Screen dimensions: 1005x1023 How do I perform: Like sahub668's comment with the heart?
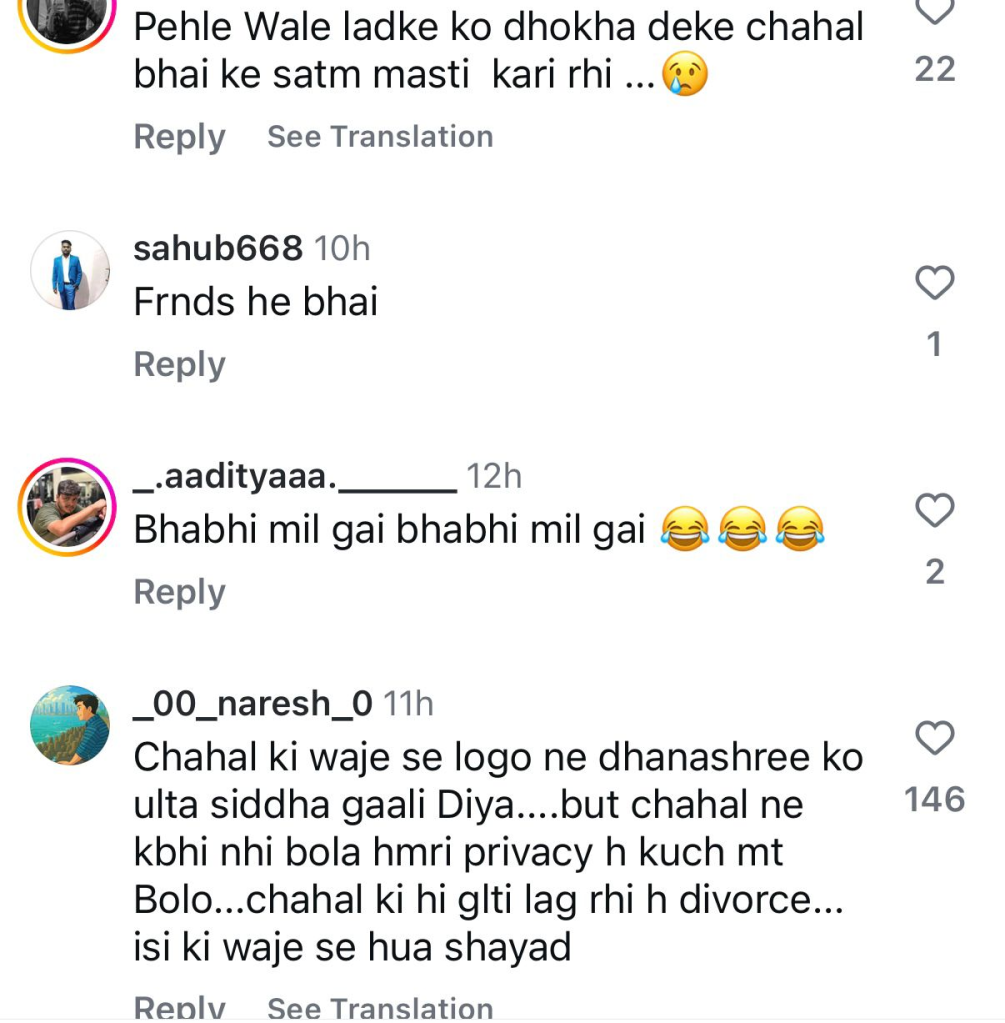[x=935, y=284]
